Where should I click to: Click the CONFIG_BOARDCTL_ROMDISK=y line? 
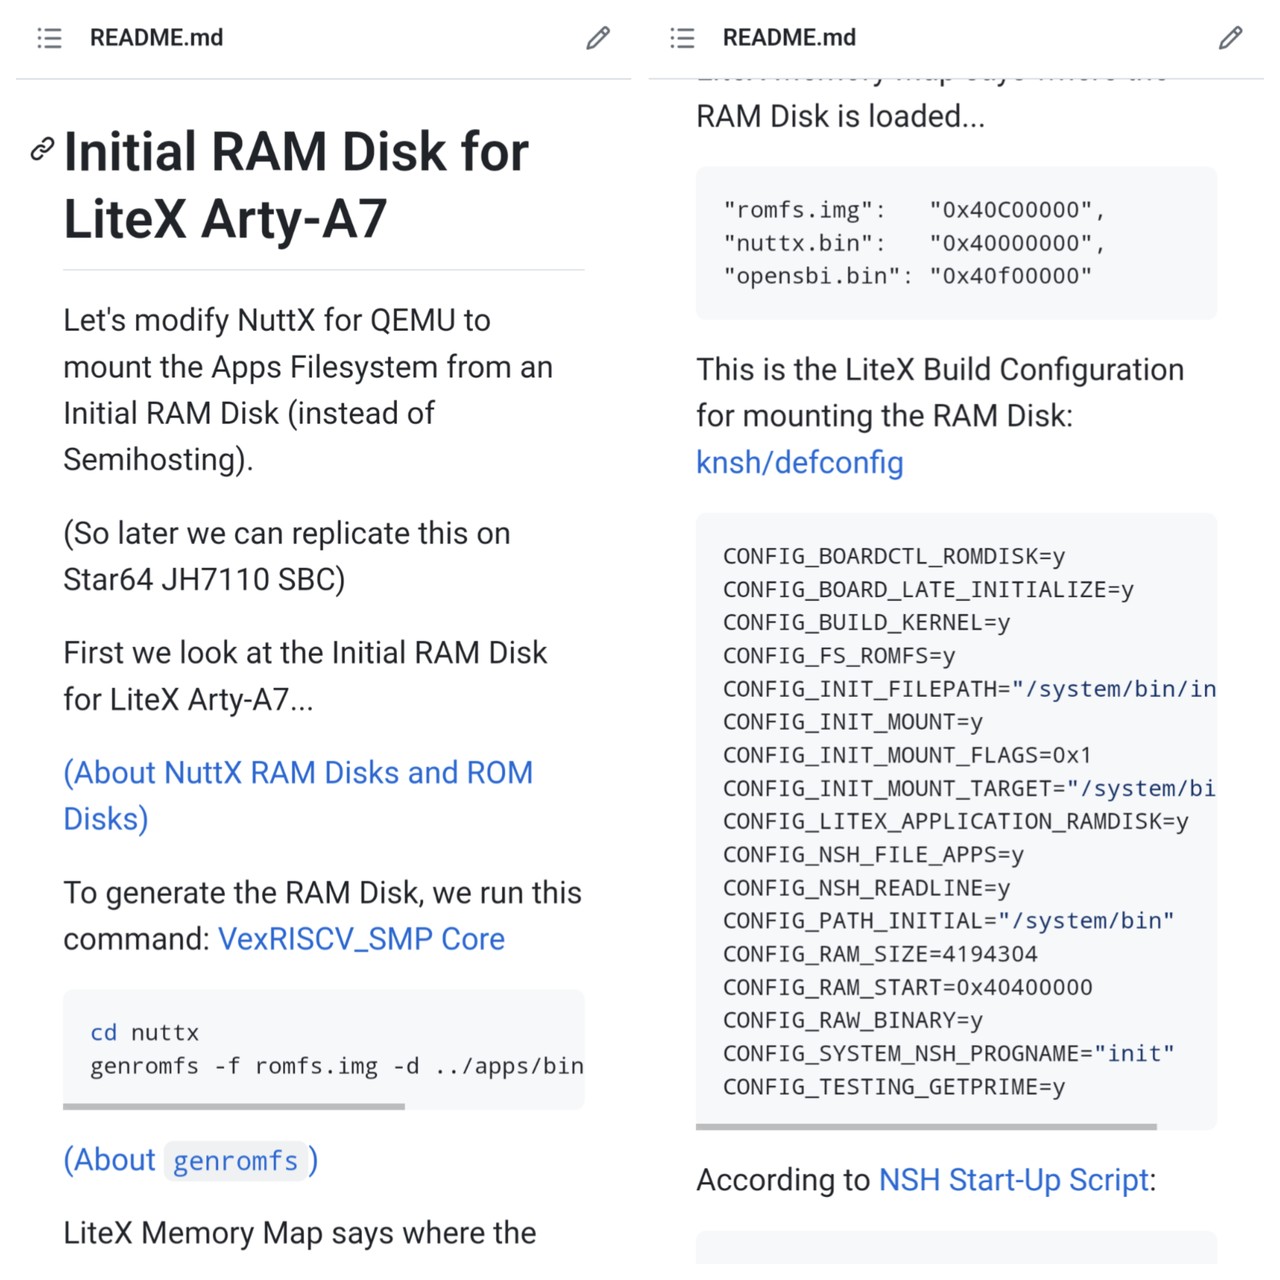[894, 556]
